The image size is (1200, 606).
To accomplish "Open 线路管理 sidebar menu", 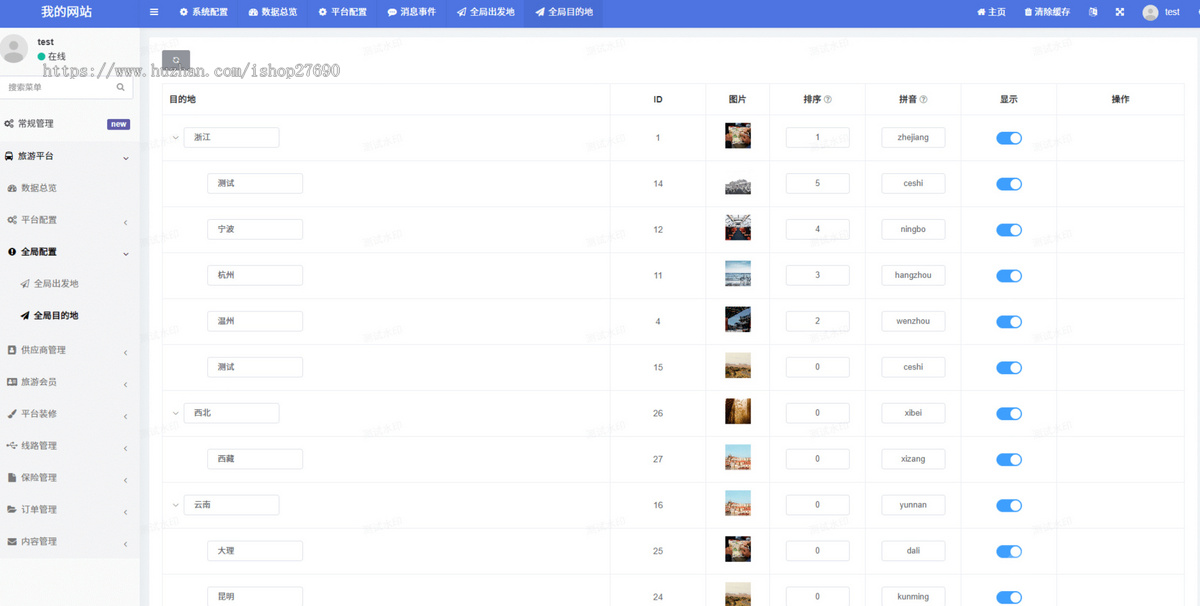I will 69,446.
